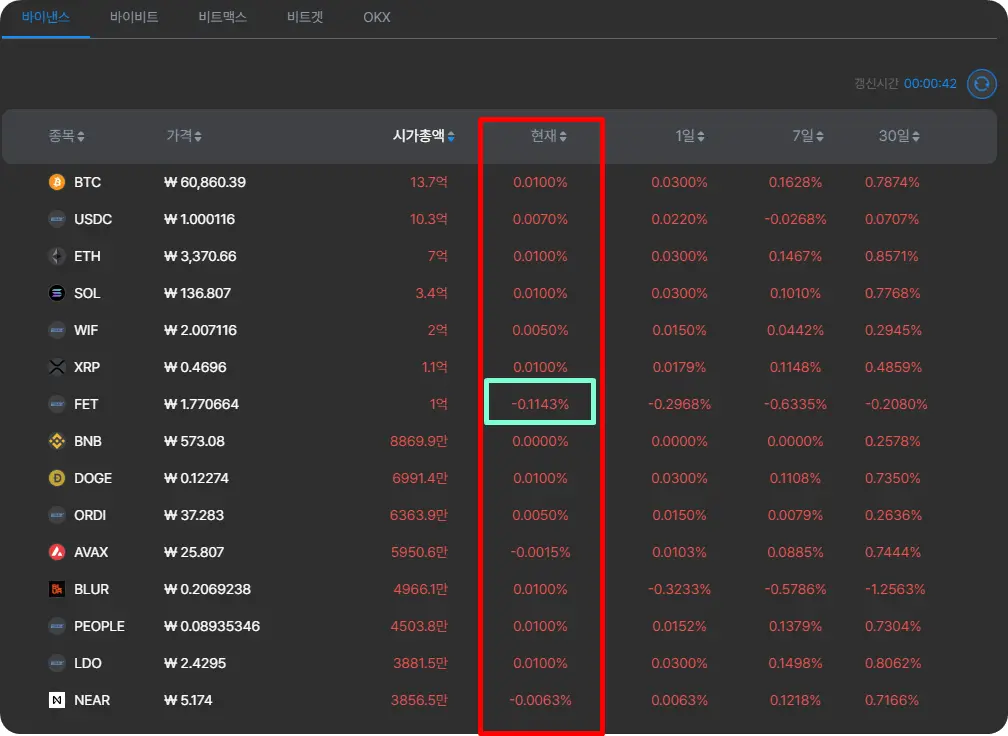Select the SOL symbol name
The image size is (1008, 736).
(x=87, y=293)
